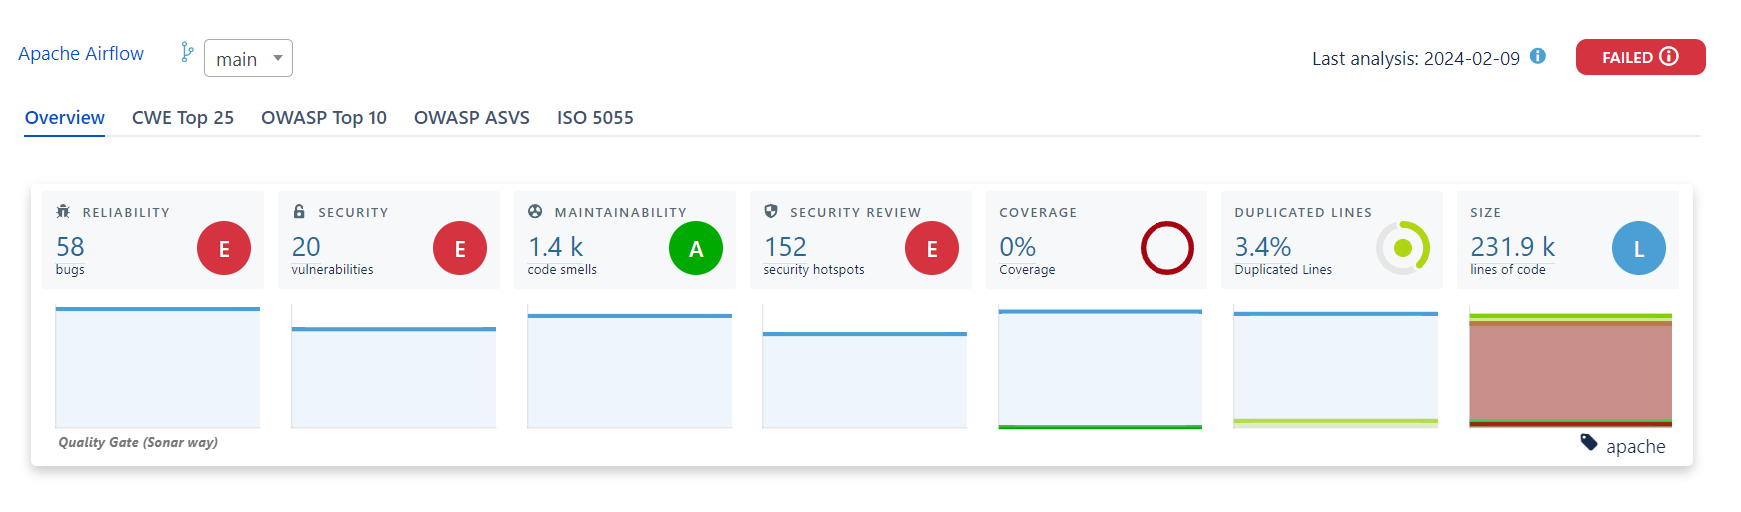Click the Reliability bug icon
Viewport: 1741px width, 512px height.
point(63,211)
